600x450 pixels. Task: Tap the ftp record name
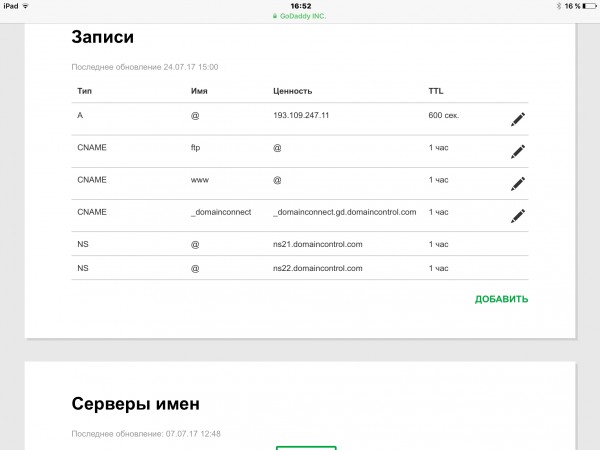click(x=195, y=148)
